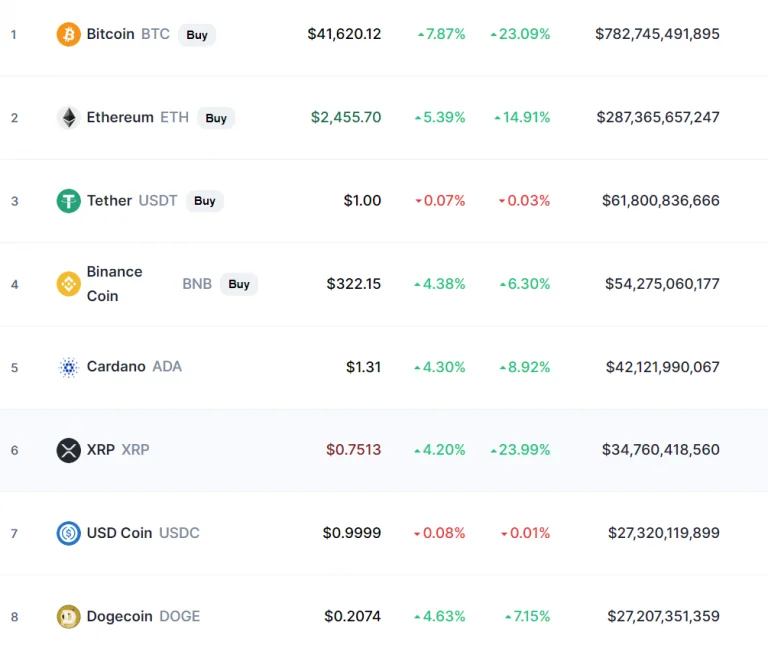768x645 pixels.
Task: Click the black XRP logo icon
Action: click(x=69, y=450)
